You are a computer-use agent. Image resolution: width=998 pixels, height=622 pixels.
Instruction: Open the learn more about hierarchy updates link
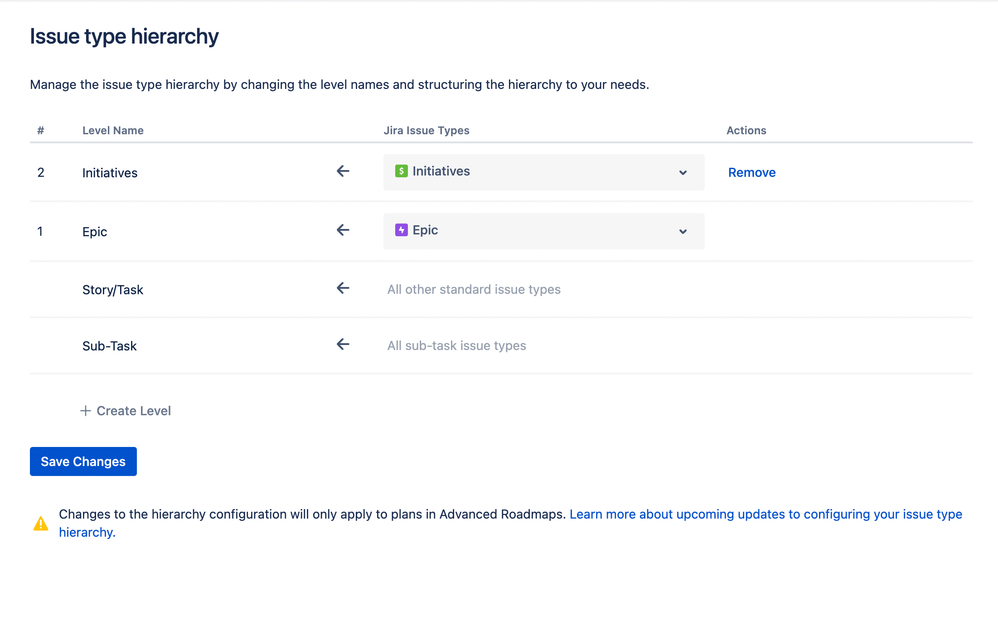coord(765,514)
